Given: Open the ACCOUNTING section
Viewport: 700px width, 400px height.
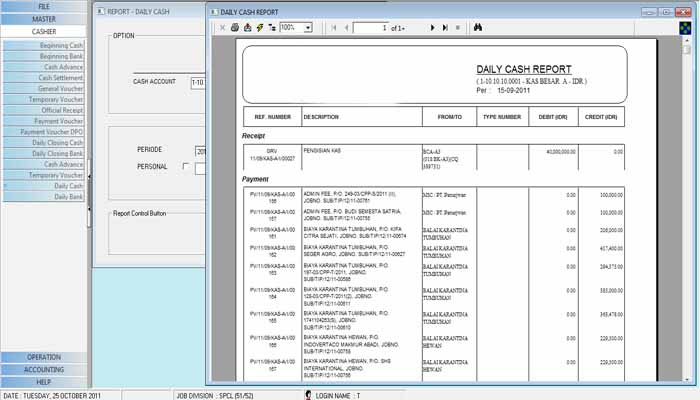Looking at the screenshot, I should (x=44, y=370).
